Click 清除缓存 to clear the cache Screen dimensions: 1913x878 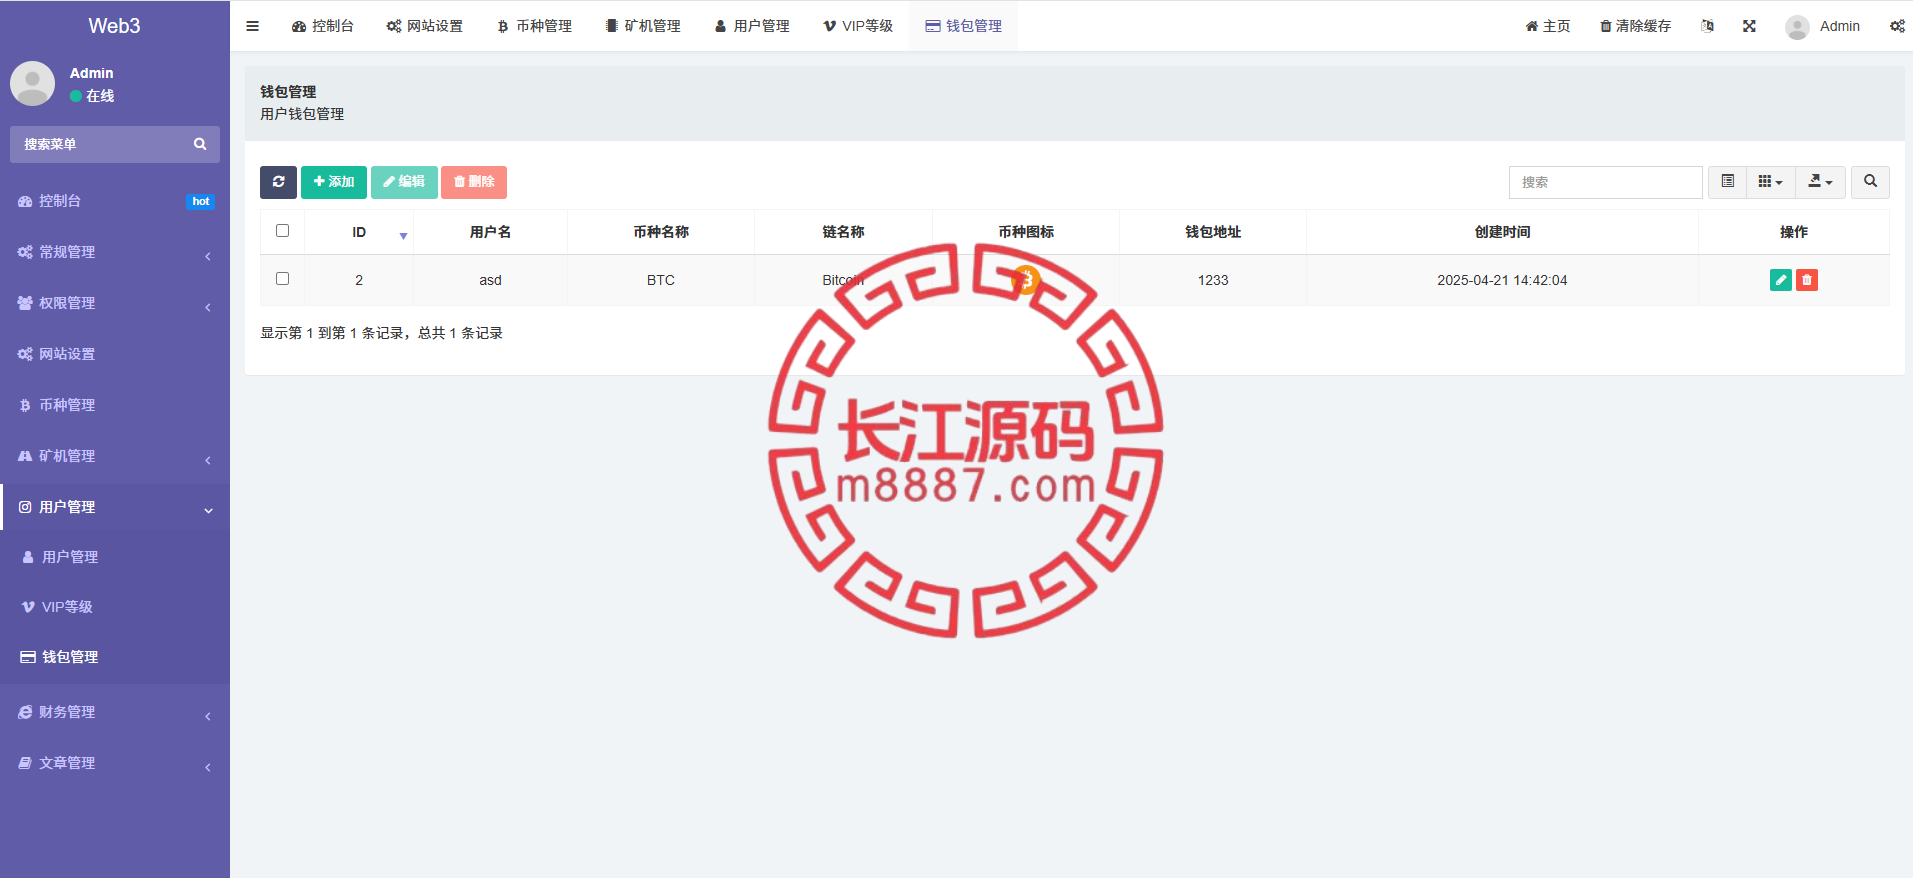pos(1635,26)
